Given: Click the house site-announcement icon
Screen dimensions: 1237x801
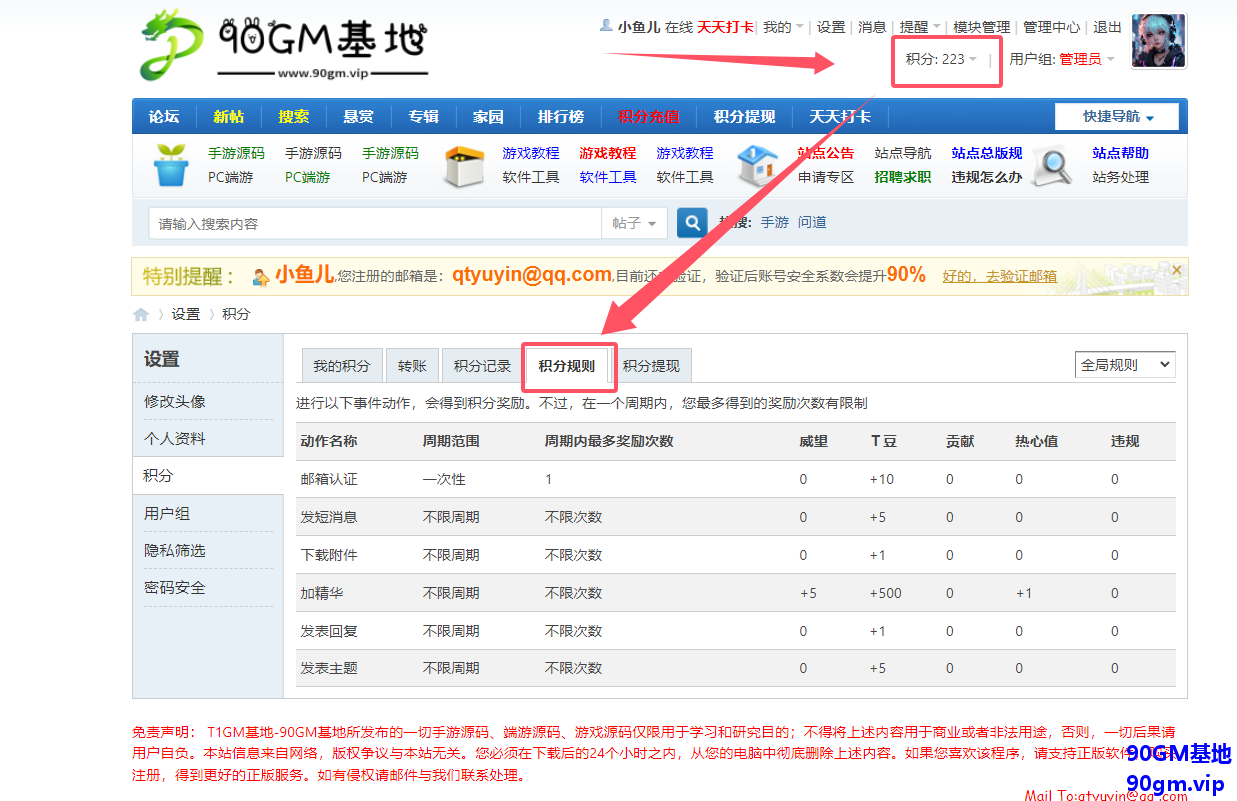Looking at the screenshot, I should coord(757,166).
